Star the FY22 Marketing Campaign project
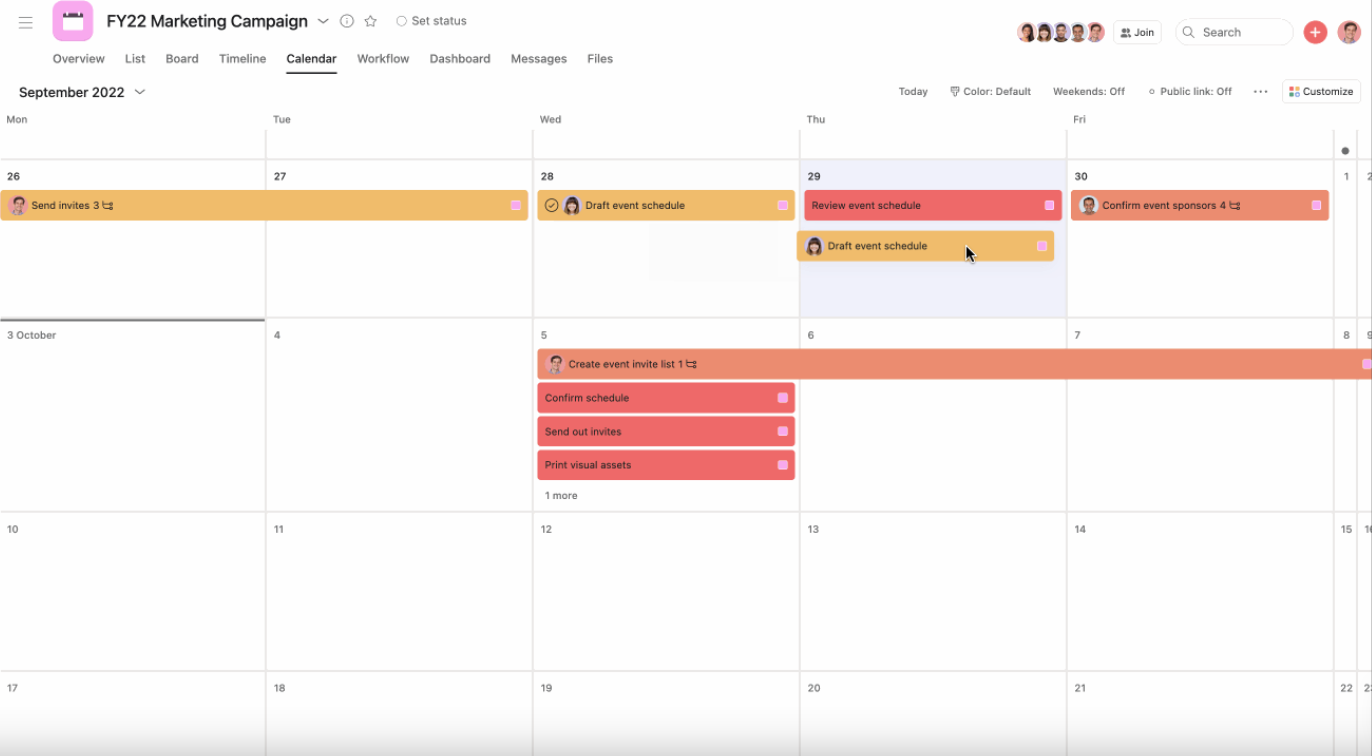The image size is (1372, 756). point(370,20)
